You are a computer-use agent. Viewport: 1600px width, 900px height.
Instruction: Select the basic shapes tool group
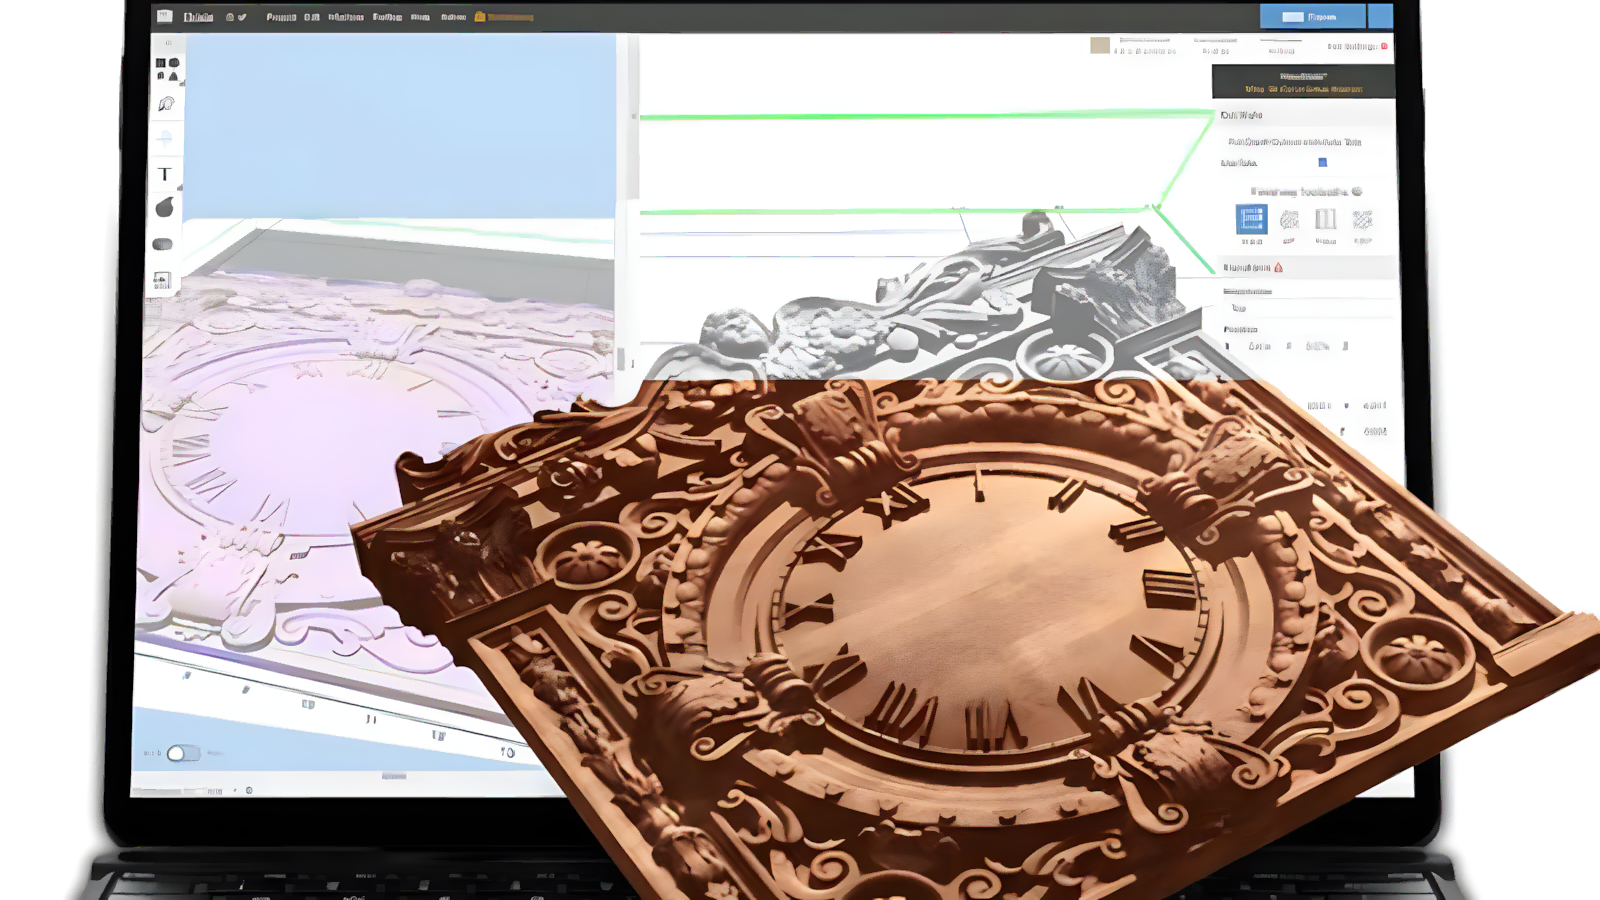point(166,69)
